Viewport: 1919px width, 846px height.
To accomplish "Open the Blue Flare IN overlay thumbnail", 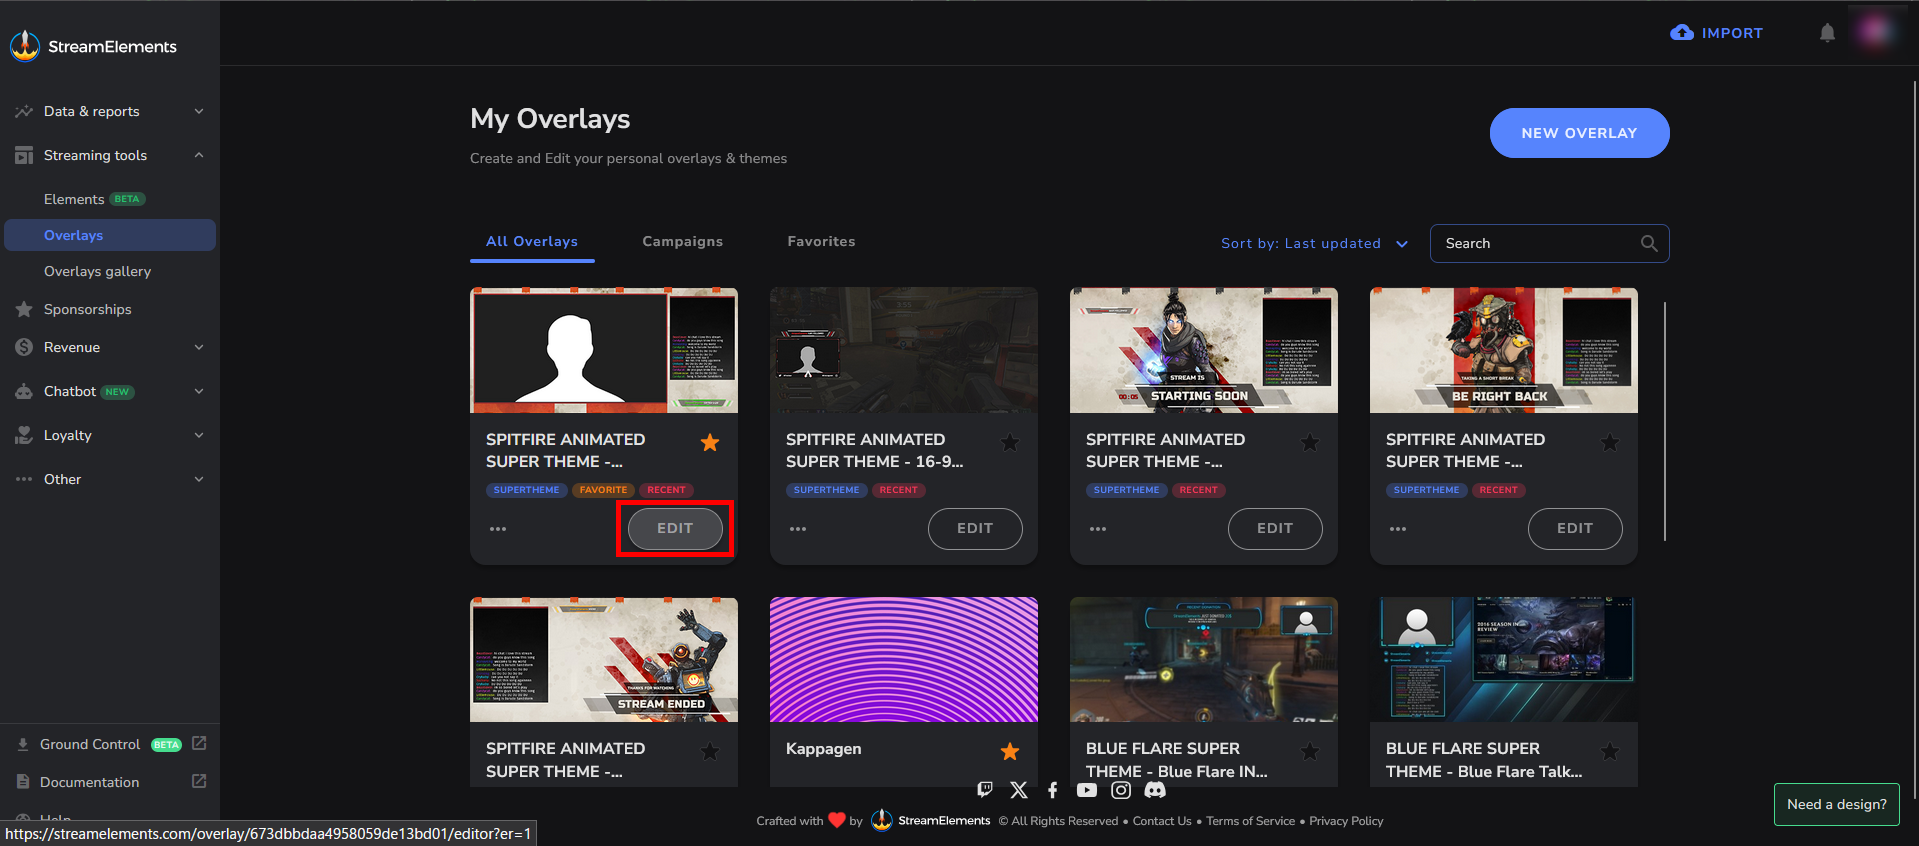I will point(1204,660).
